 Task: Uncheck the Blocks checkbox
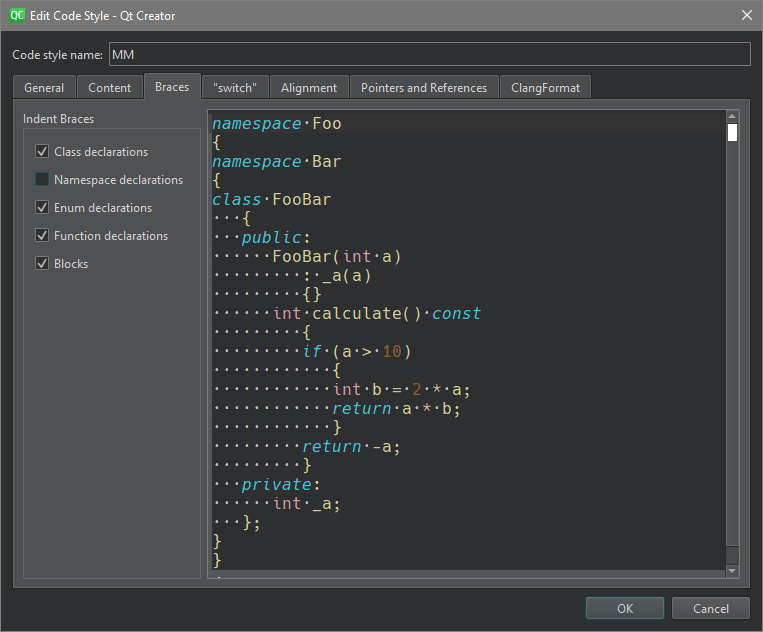[42, 263]
